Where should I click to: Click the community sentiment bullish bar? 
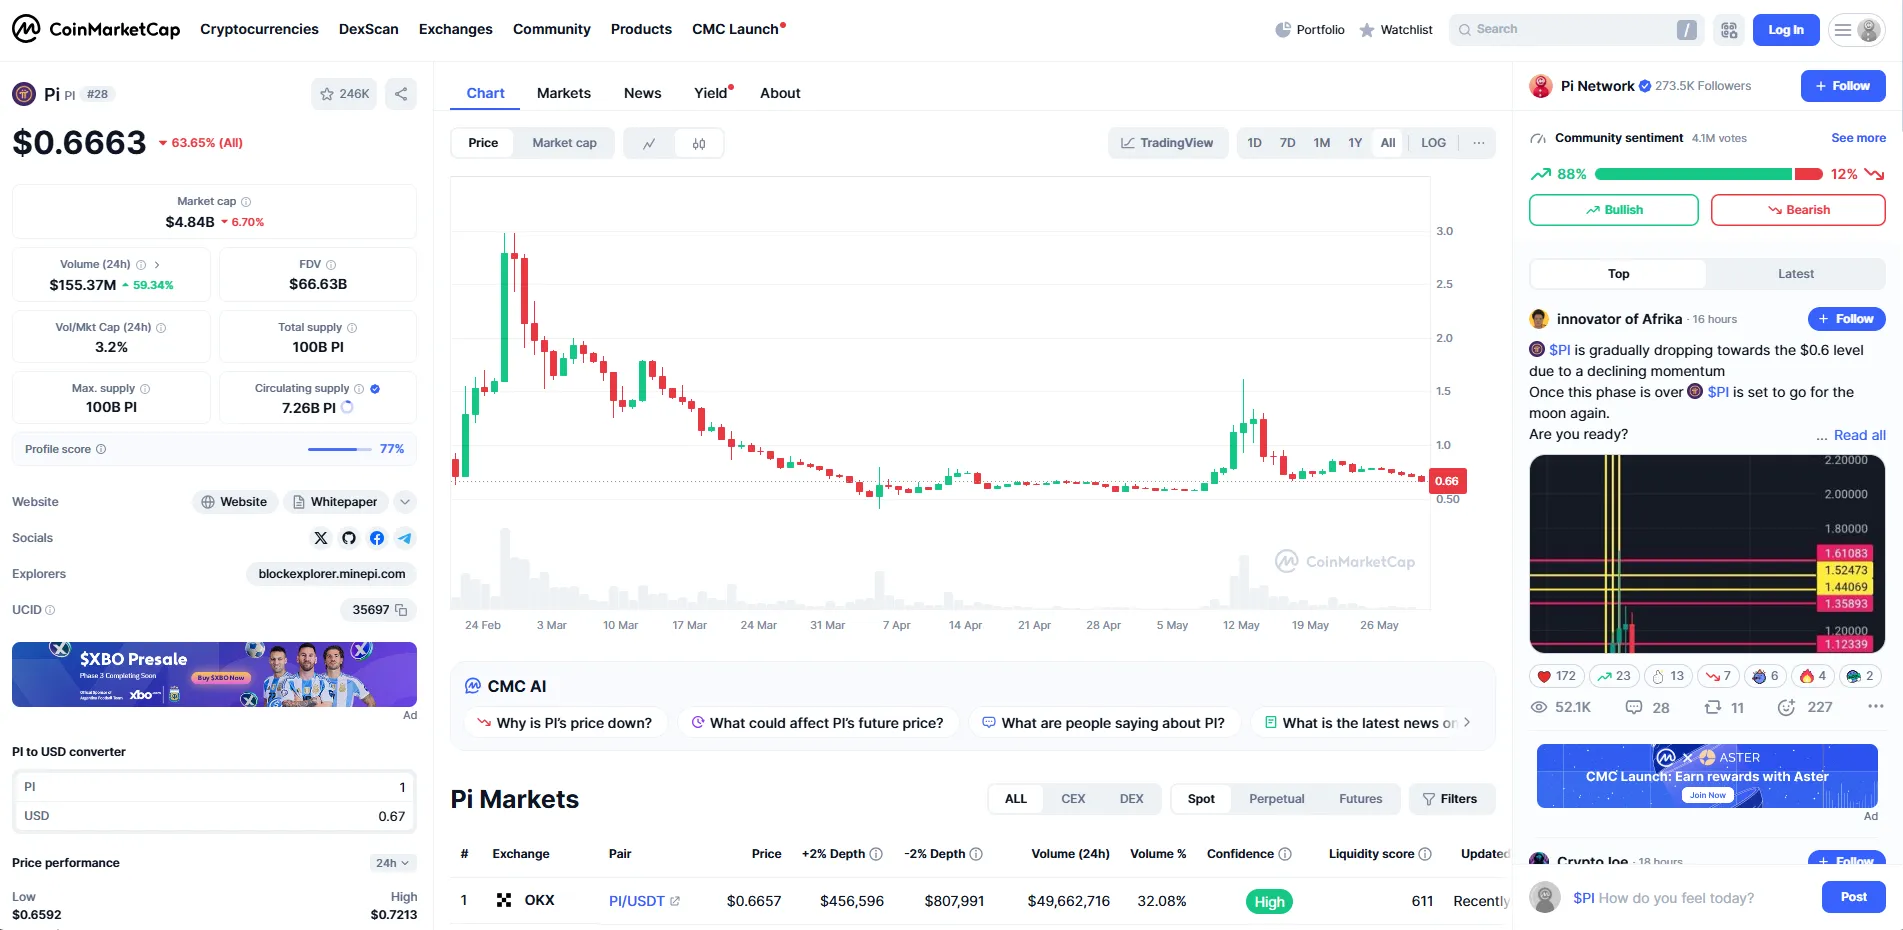[x=1693, y=174]
